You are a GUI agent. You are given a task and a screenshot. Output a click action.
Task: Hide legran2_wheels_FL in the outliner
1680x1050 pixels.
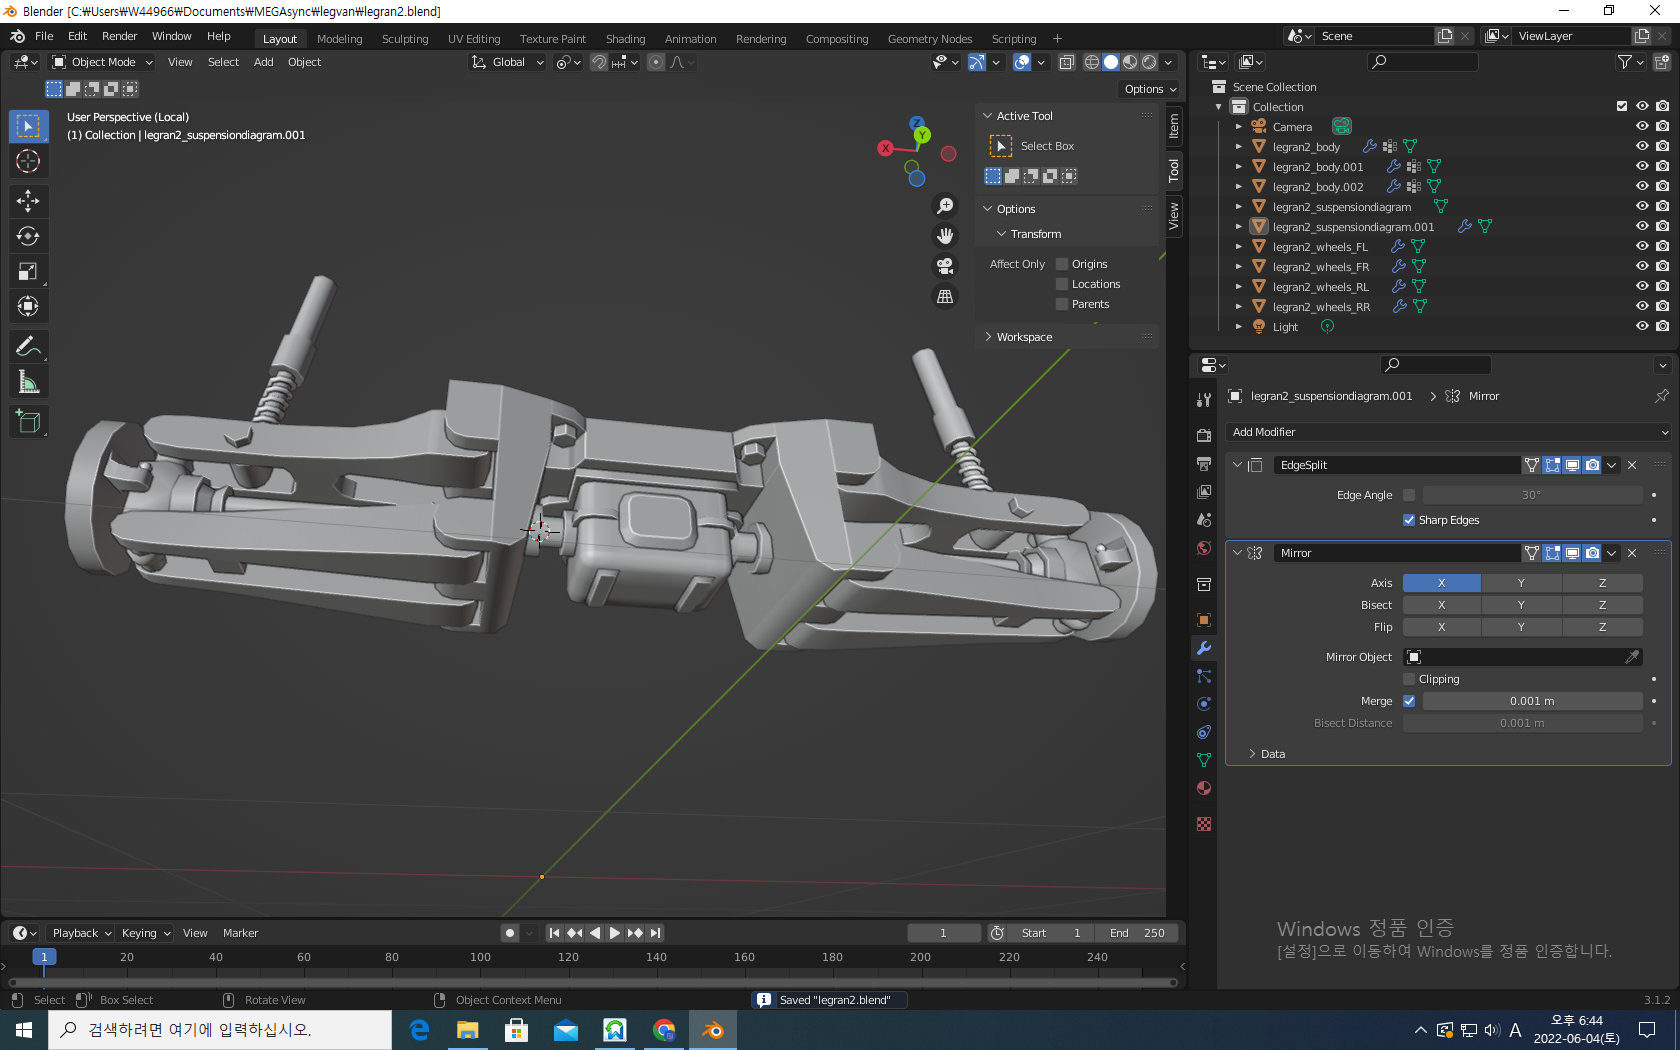(1642, 247)
